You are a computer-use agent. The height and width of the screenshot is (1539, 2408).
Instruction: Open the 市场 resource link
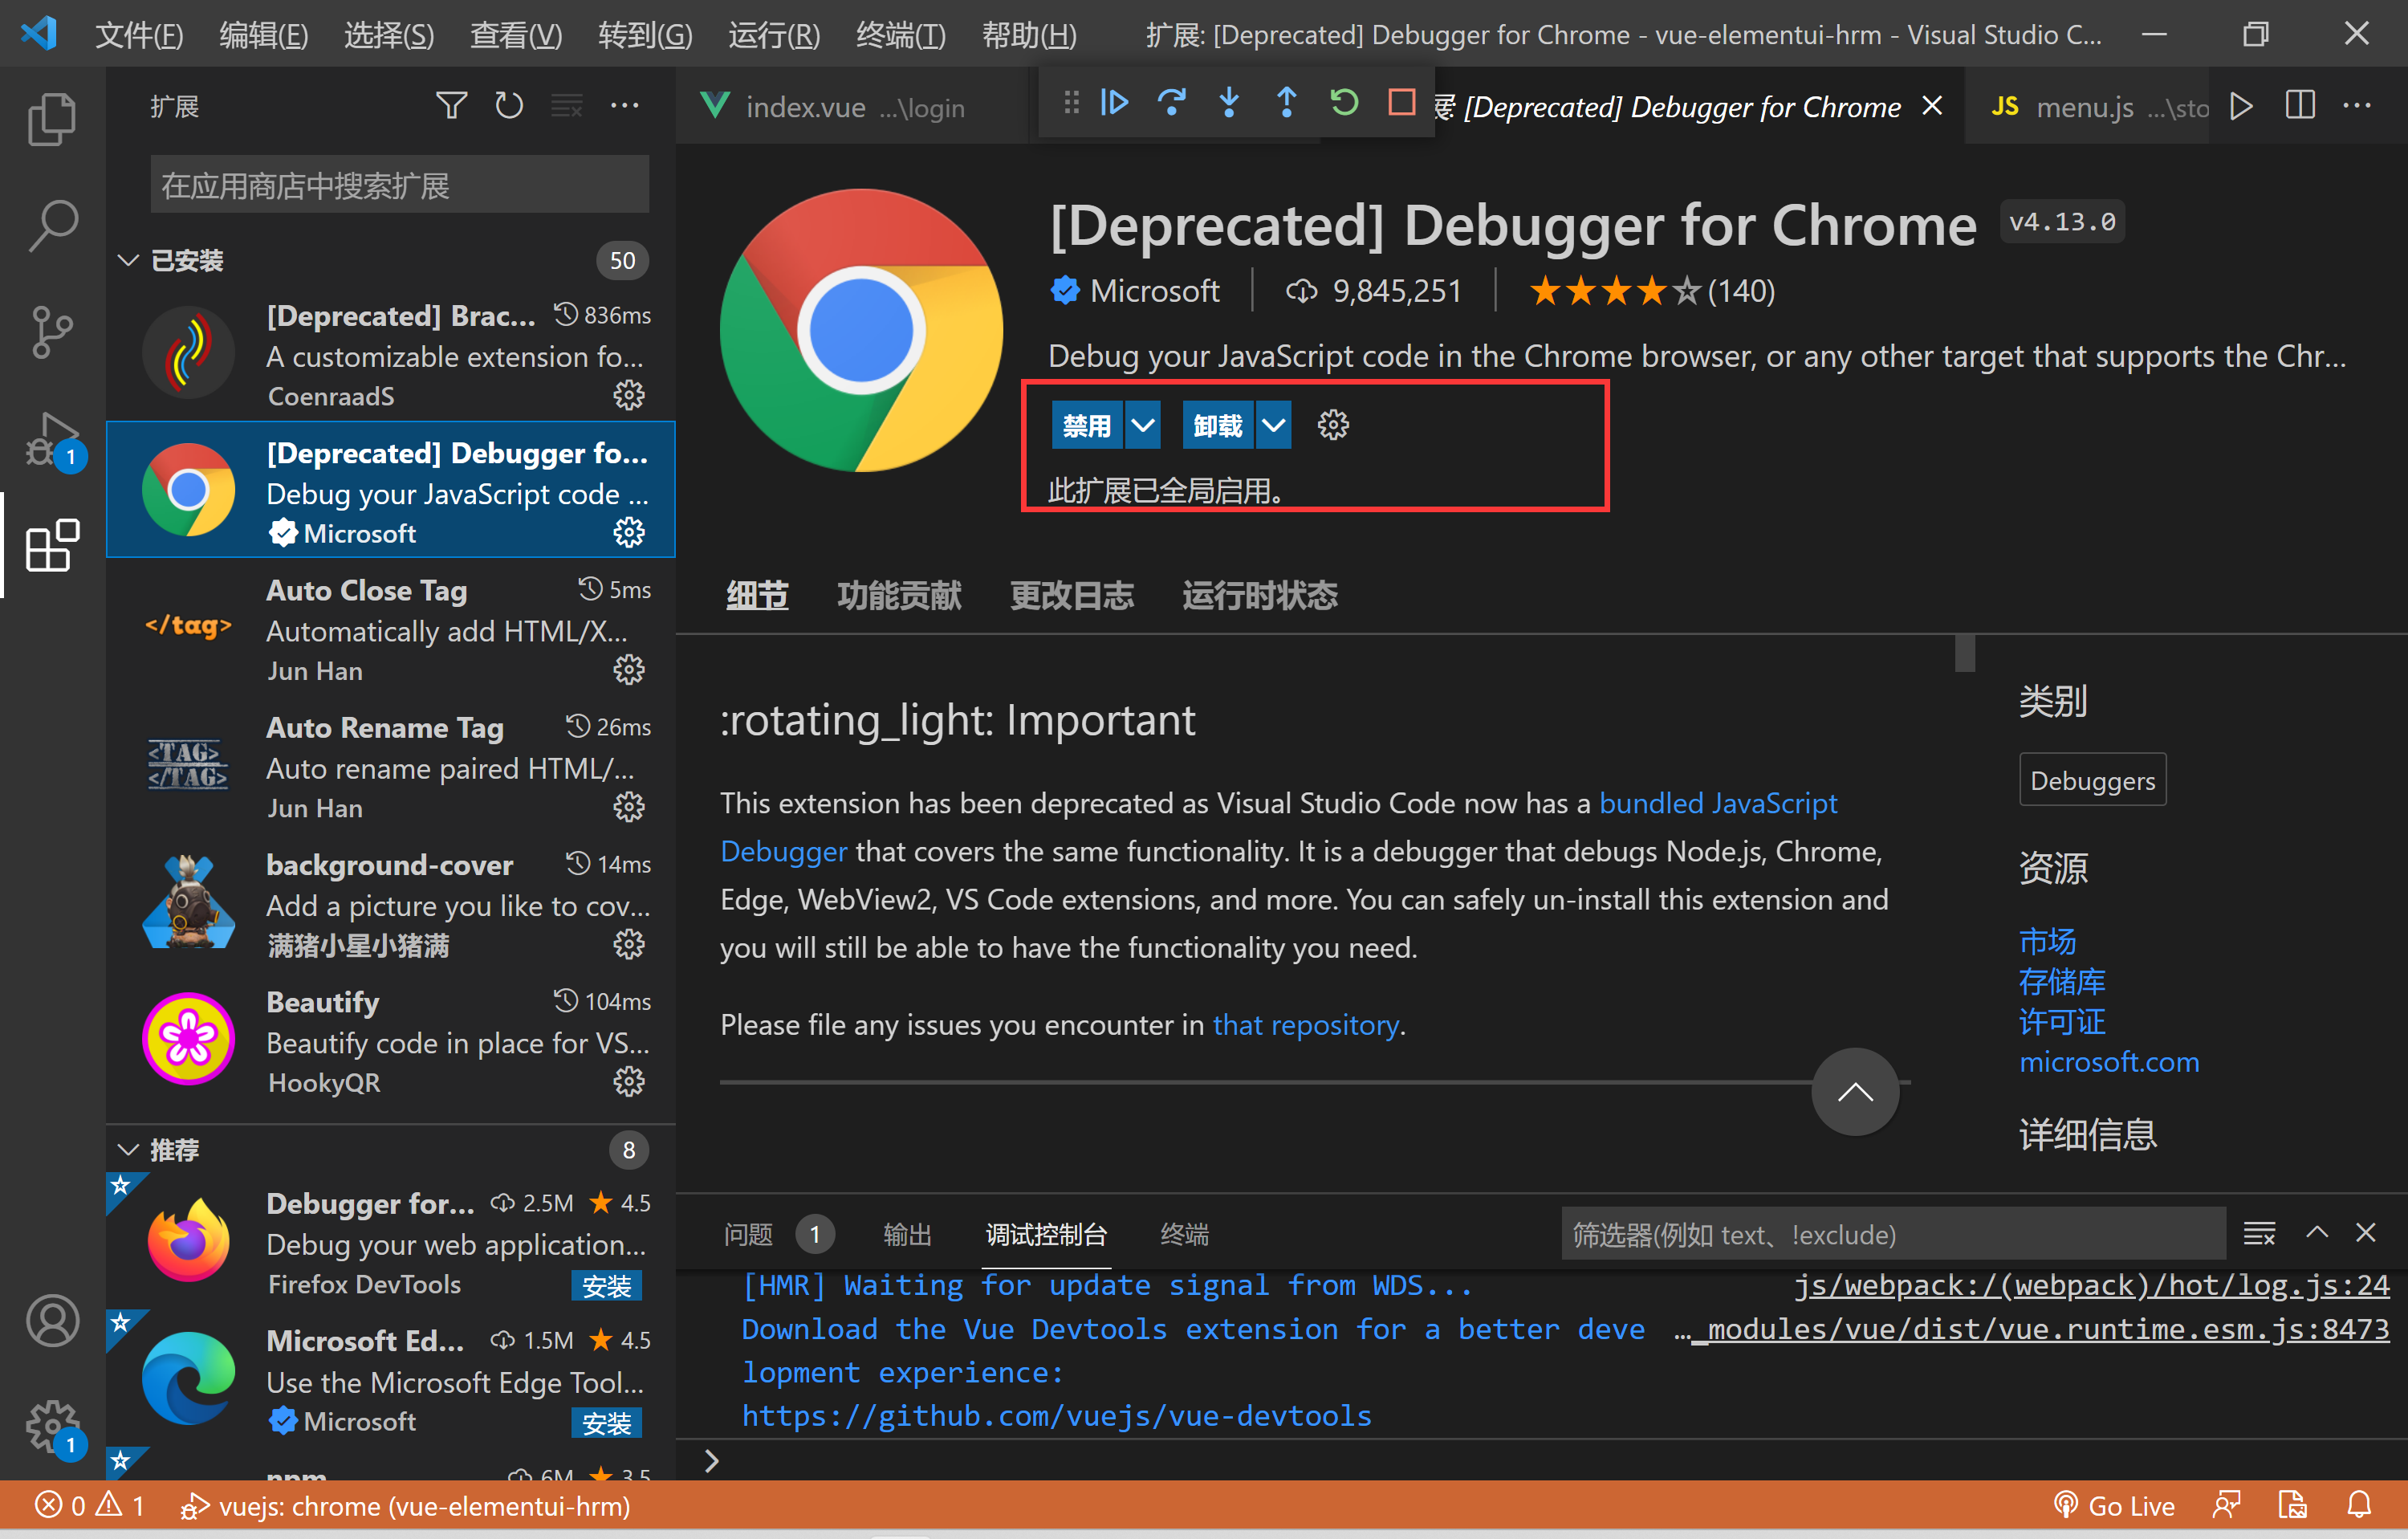(2047, 941)
